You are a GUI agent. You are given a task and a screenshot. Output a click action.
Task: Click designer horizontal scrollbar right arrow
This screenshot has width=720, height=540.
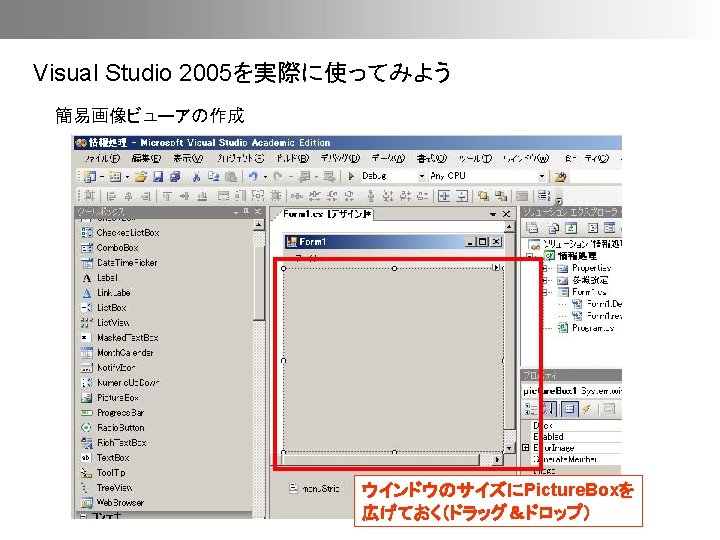497,459
